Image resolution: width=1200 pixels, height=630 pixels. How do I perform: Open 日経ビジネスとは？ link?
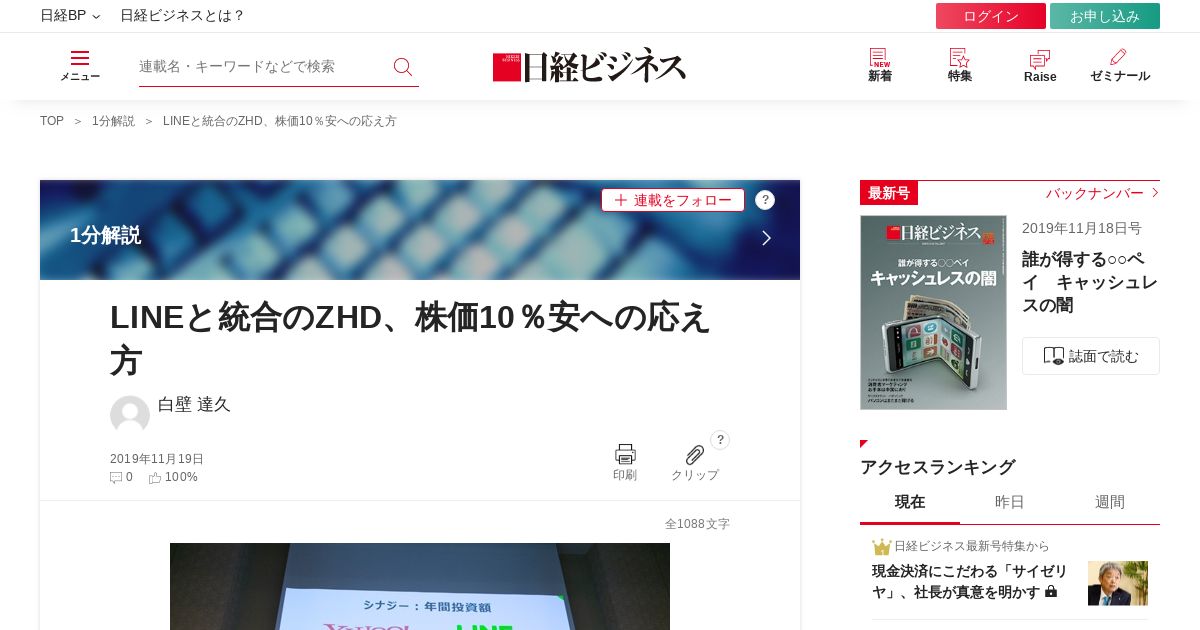(x=182, y=16)
